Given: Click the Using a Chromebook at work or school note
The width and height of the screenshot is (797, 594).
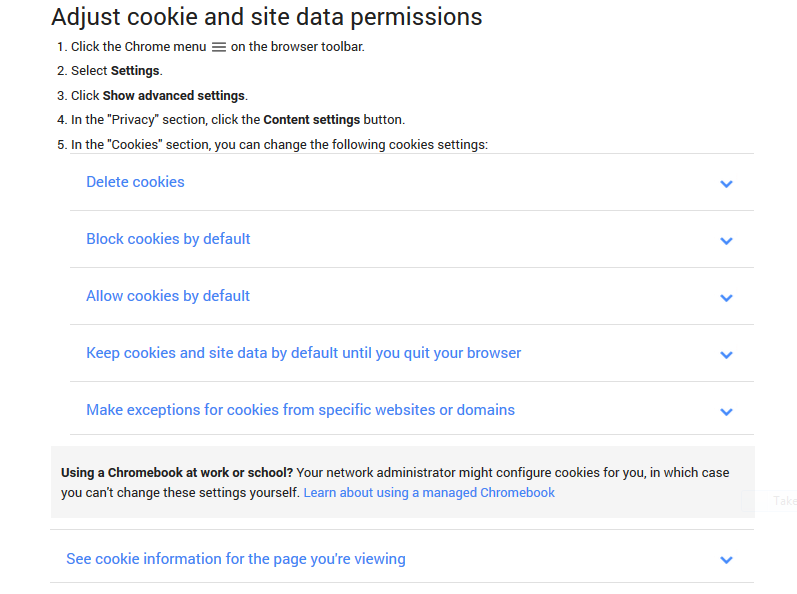Looking at the screenshot, I should (x=403, y=482).
